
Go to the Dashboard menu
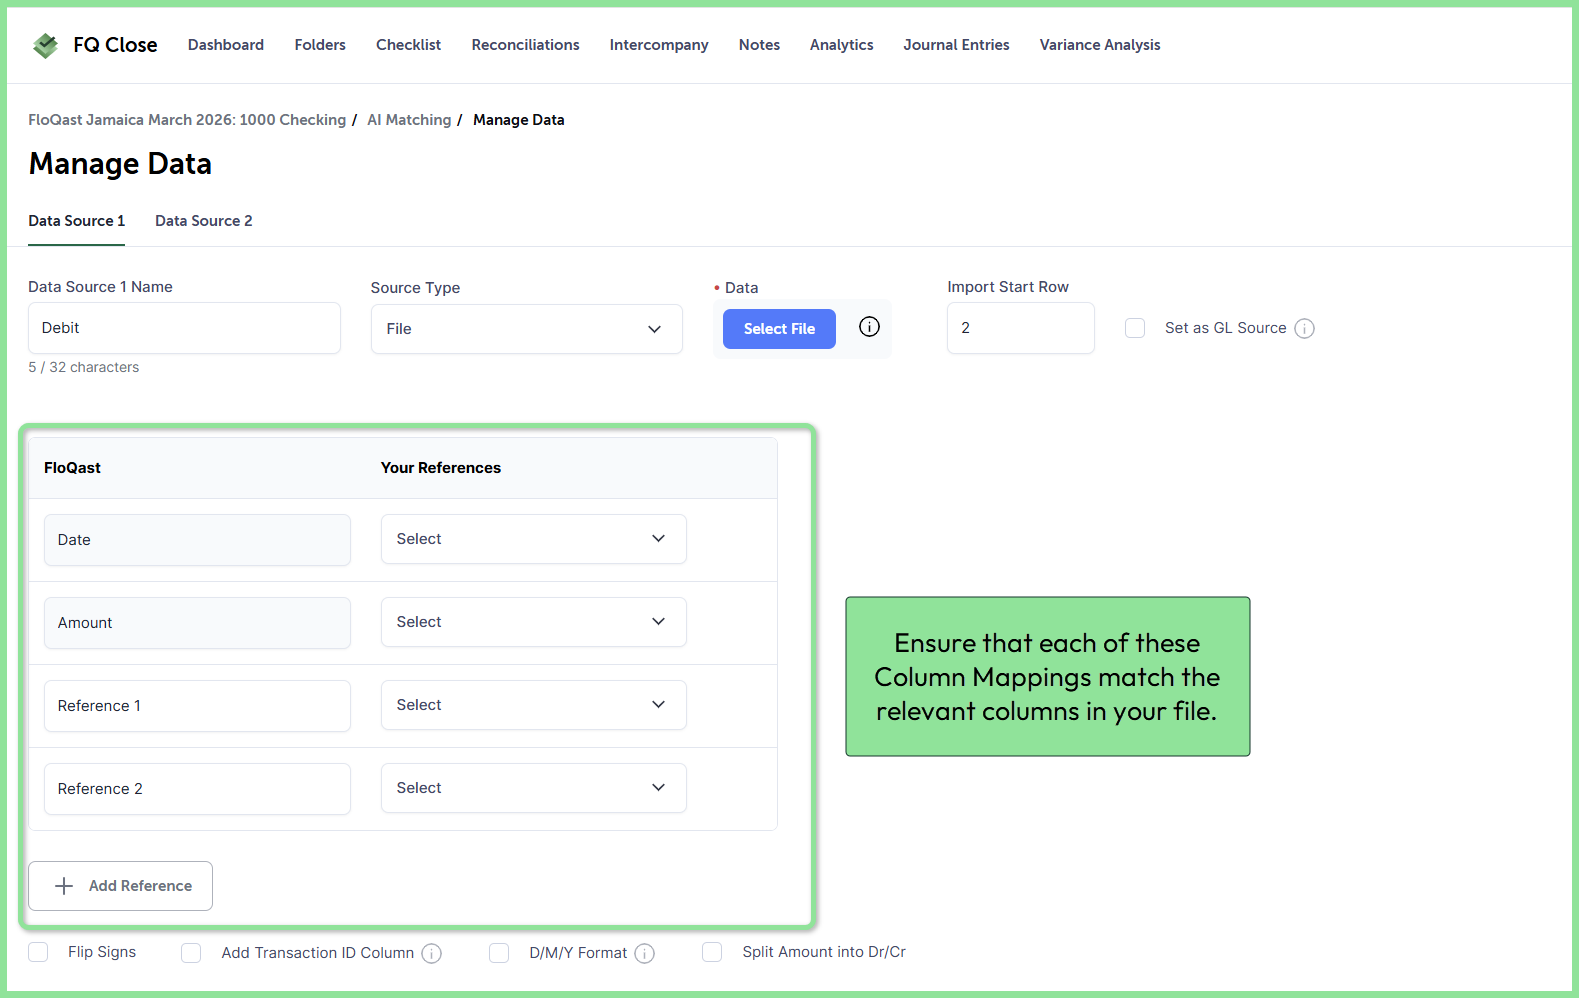(226, 45)
